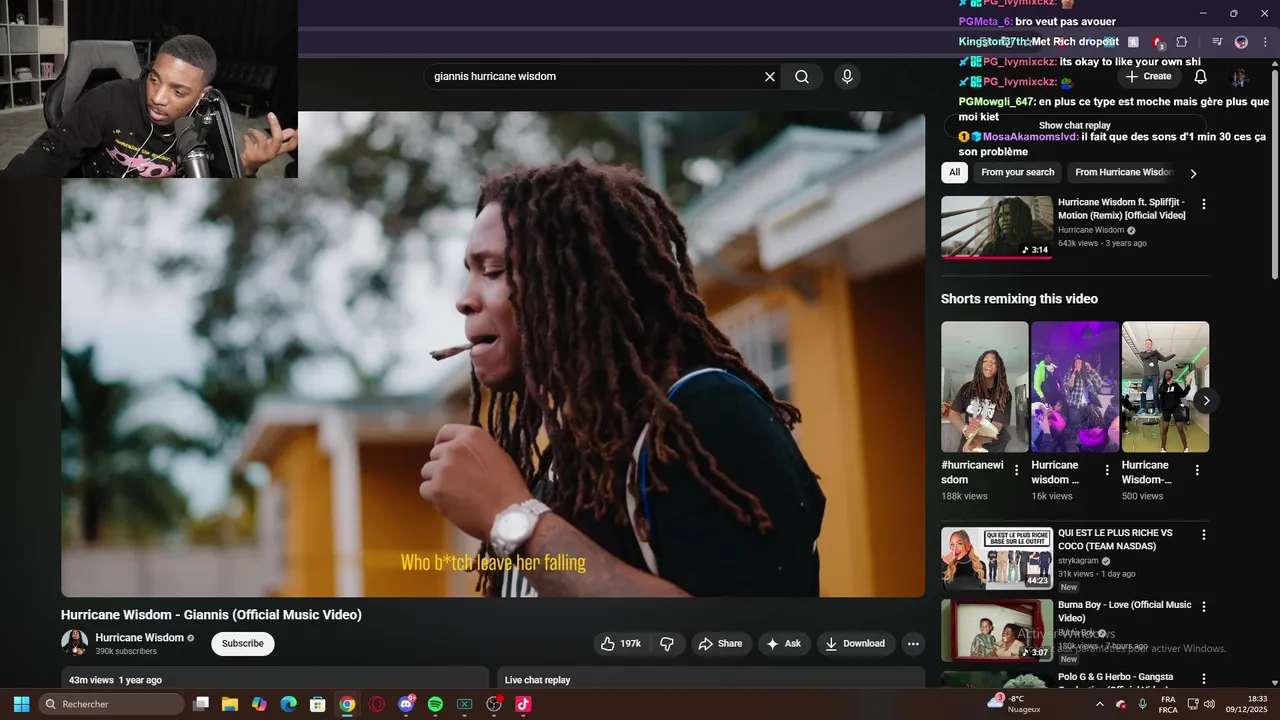
Task: Subscribe to Hurricane Wisdom
Action: coord(243,644)
